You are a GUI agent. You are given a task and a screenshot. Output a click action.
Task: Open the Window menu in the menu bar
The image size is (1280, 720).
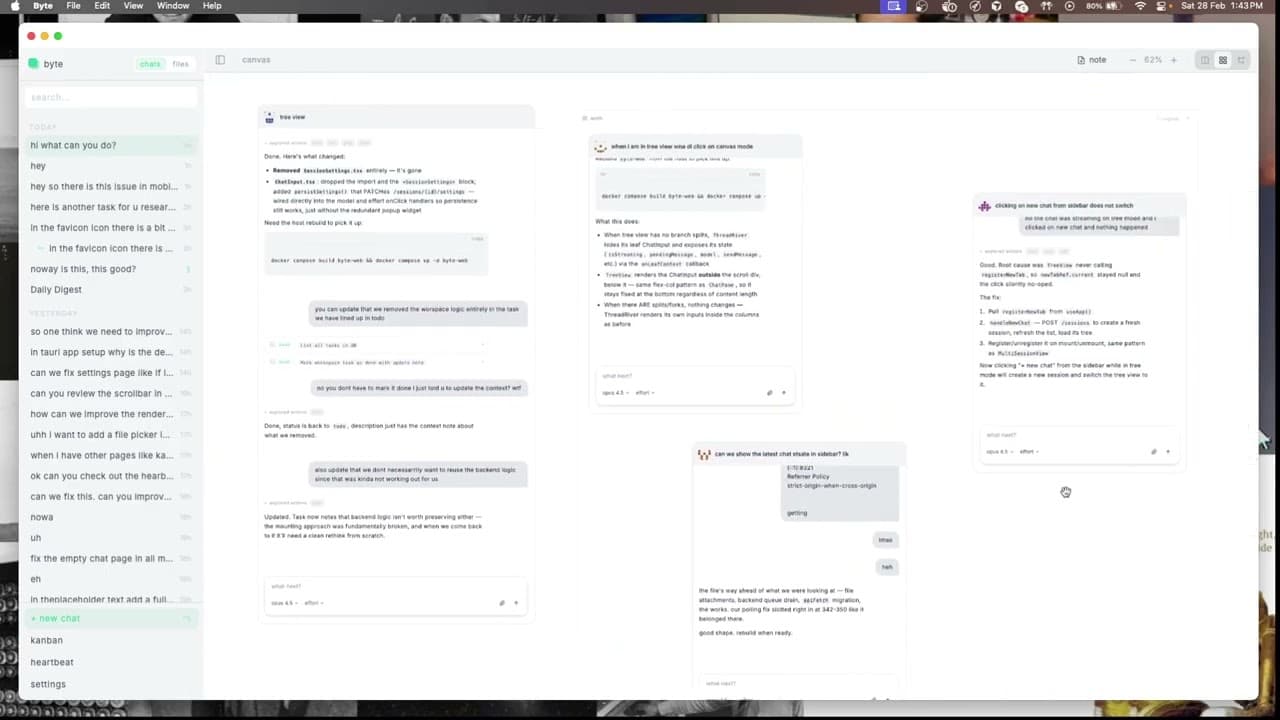click(173, 6)
